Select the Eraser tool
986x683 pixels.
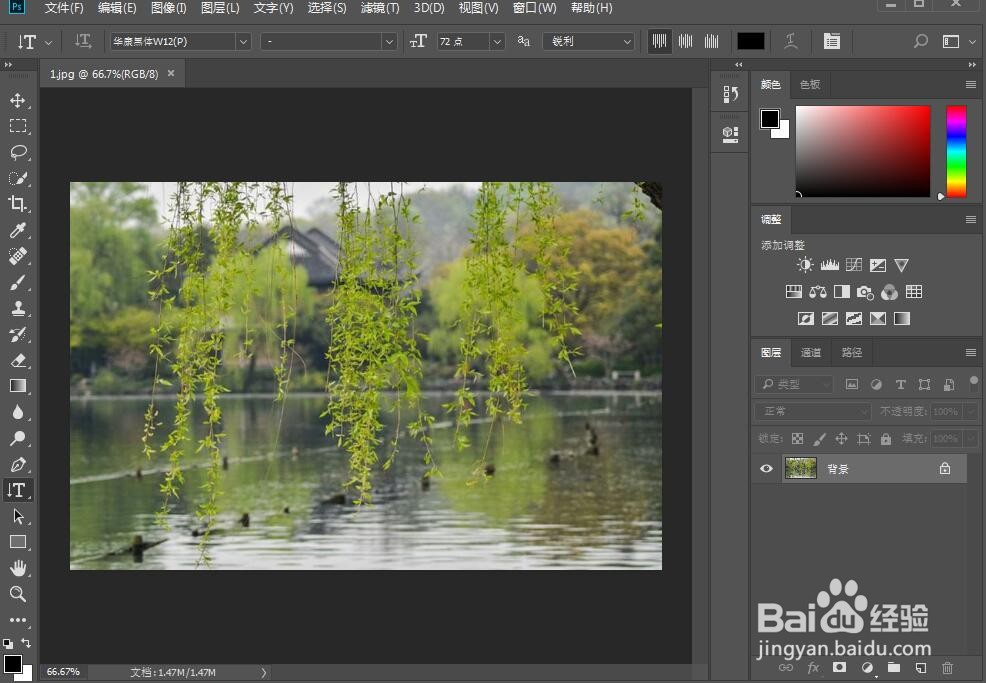18,360
